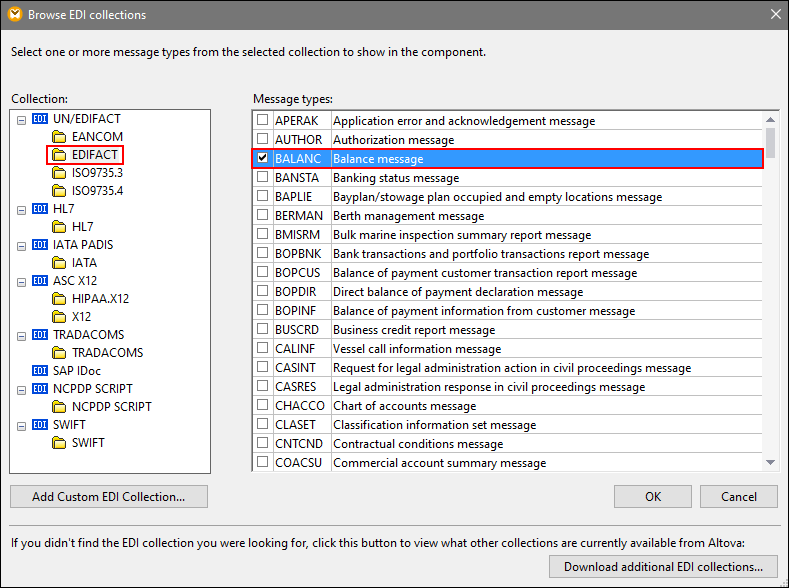Screen dimensions: 789x588
Task: Click the NCPDP SCRIPT folder icon
Action: 58,407
